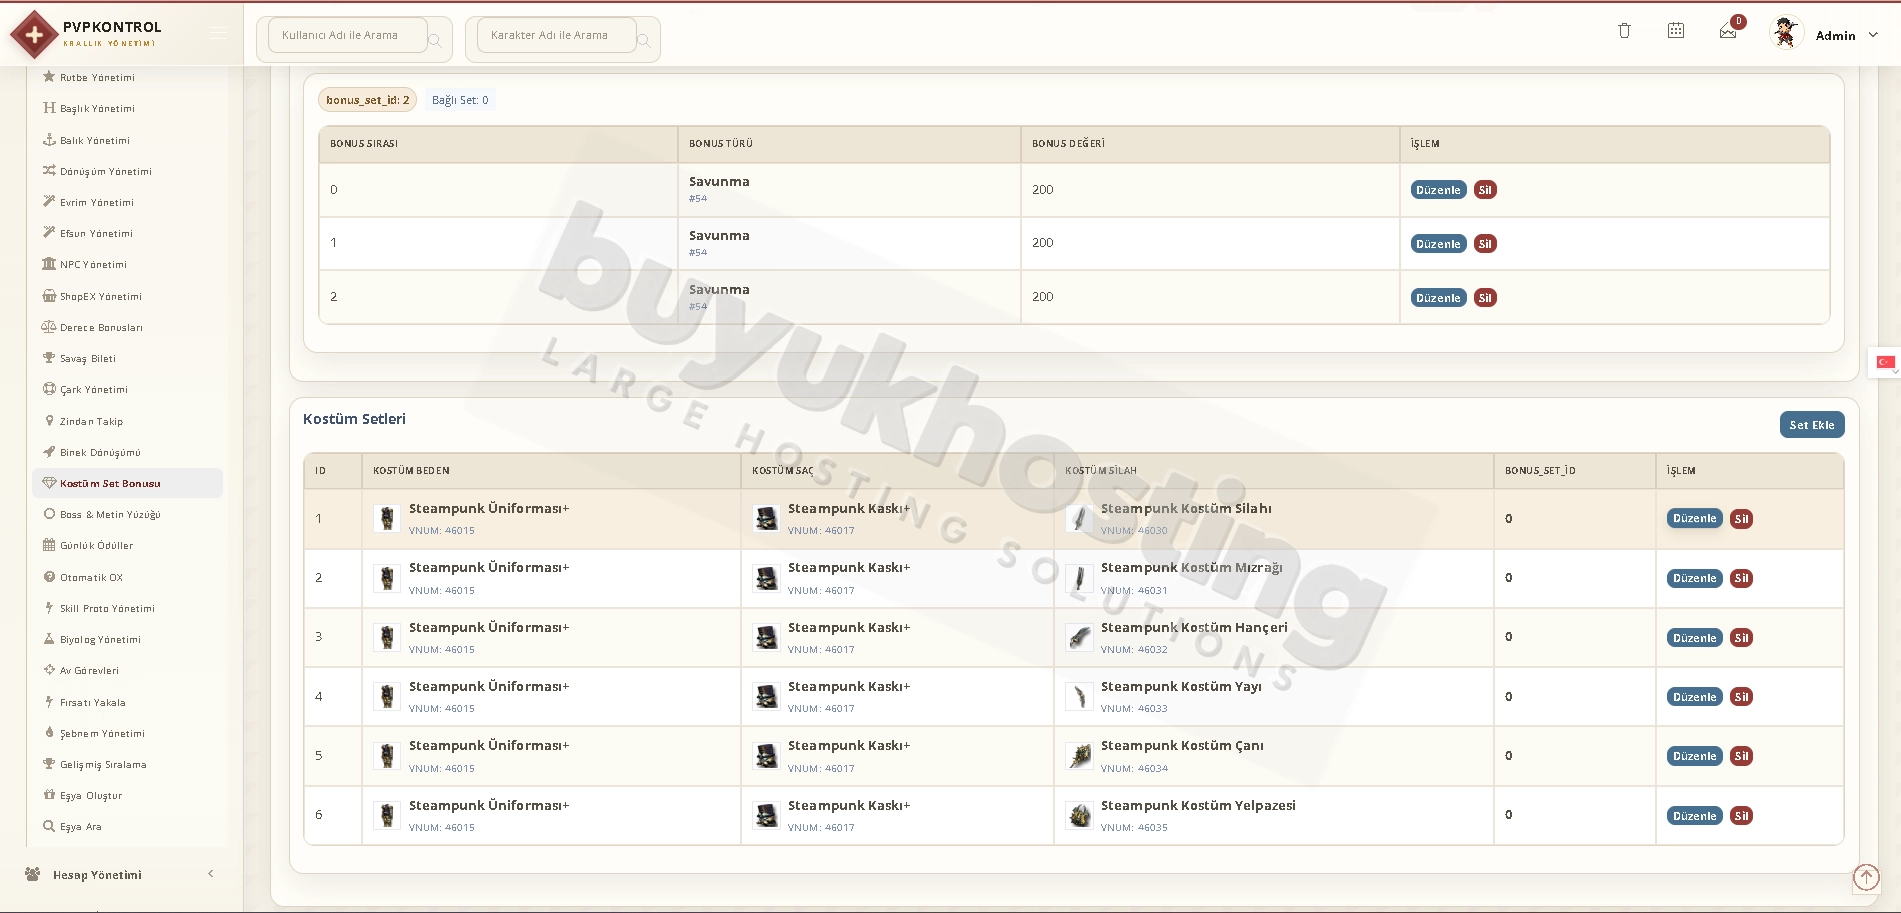1901x913 pixels.
Task: Click the Fırsatı Yakala bolt icon
Action: click(49, 702)
